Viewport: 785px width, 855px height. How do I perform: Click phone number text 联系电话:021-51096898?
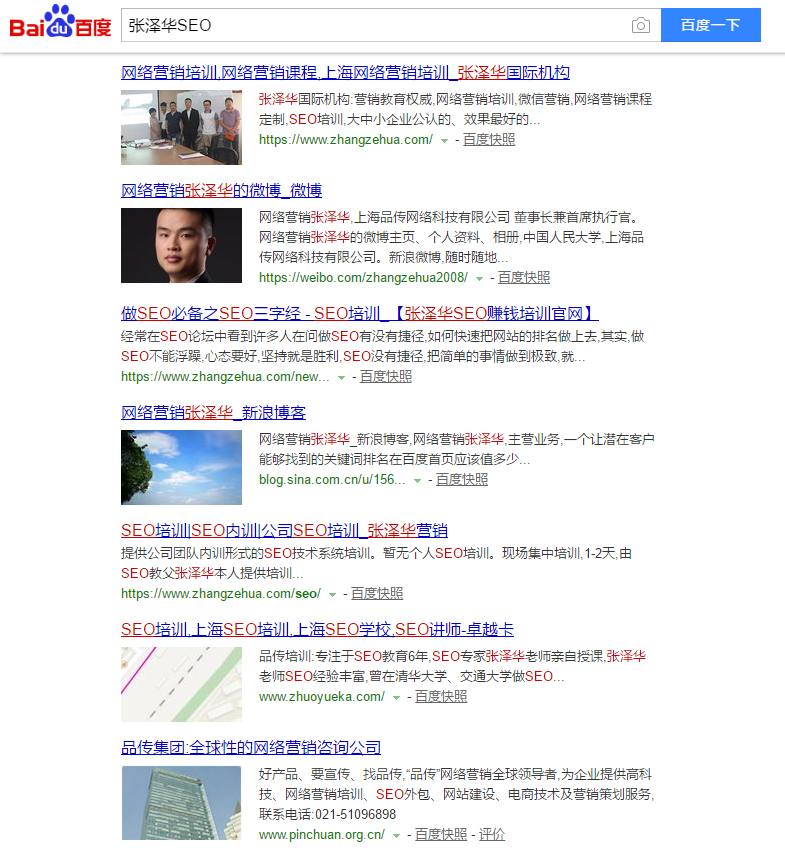pyautogui.click(x=327, y=815)
